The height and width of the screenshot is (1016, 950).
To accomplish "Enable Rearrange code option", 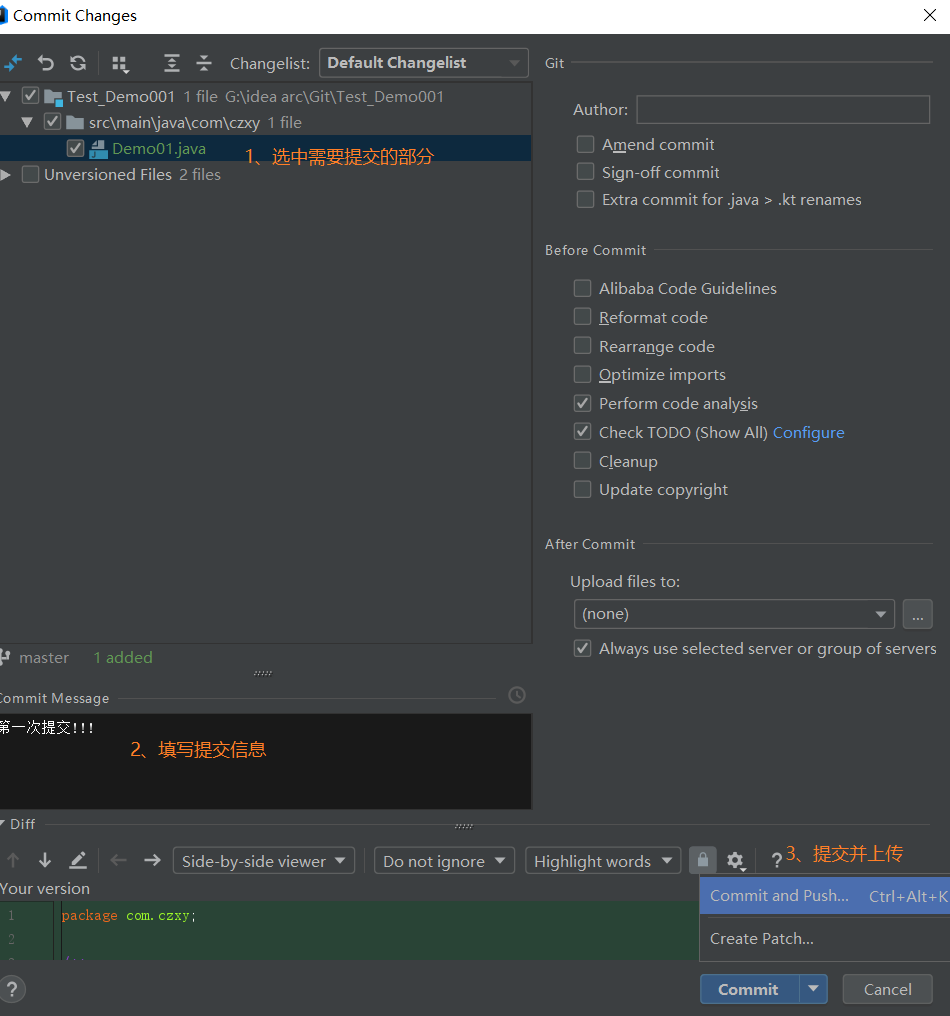I will [583, 346].
